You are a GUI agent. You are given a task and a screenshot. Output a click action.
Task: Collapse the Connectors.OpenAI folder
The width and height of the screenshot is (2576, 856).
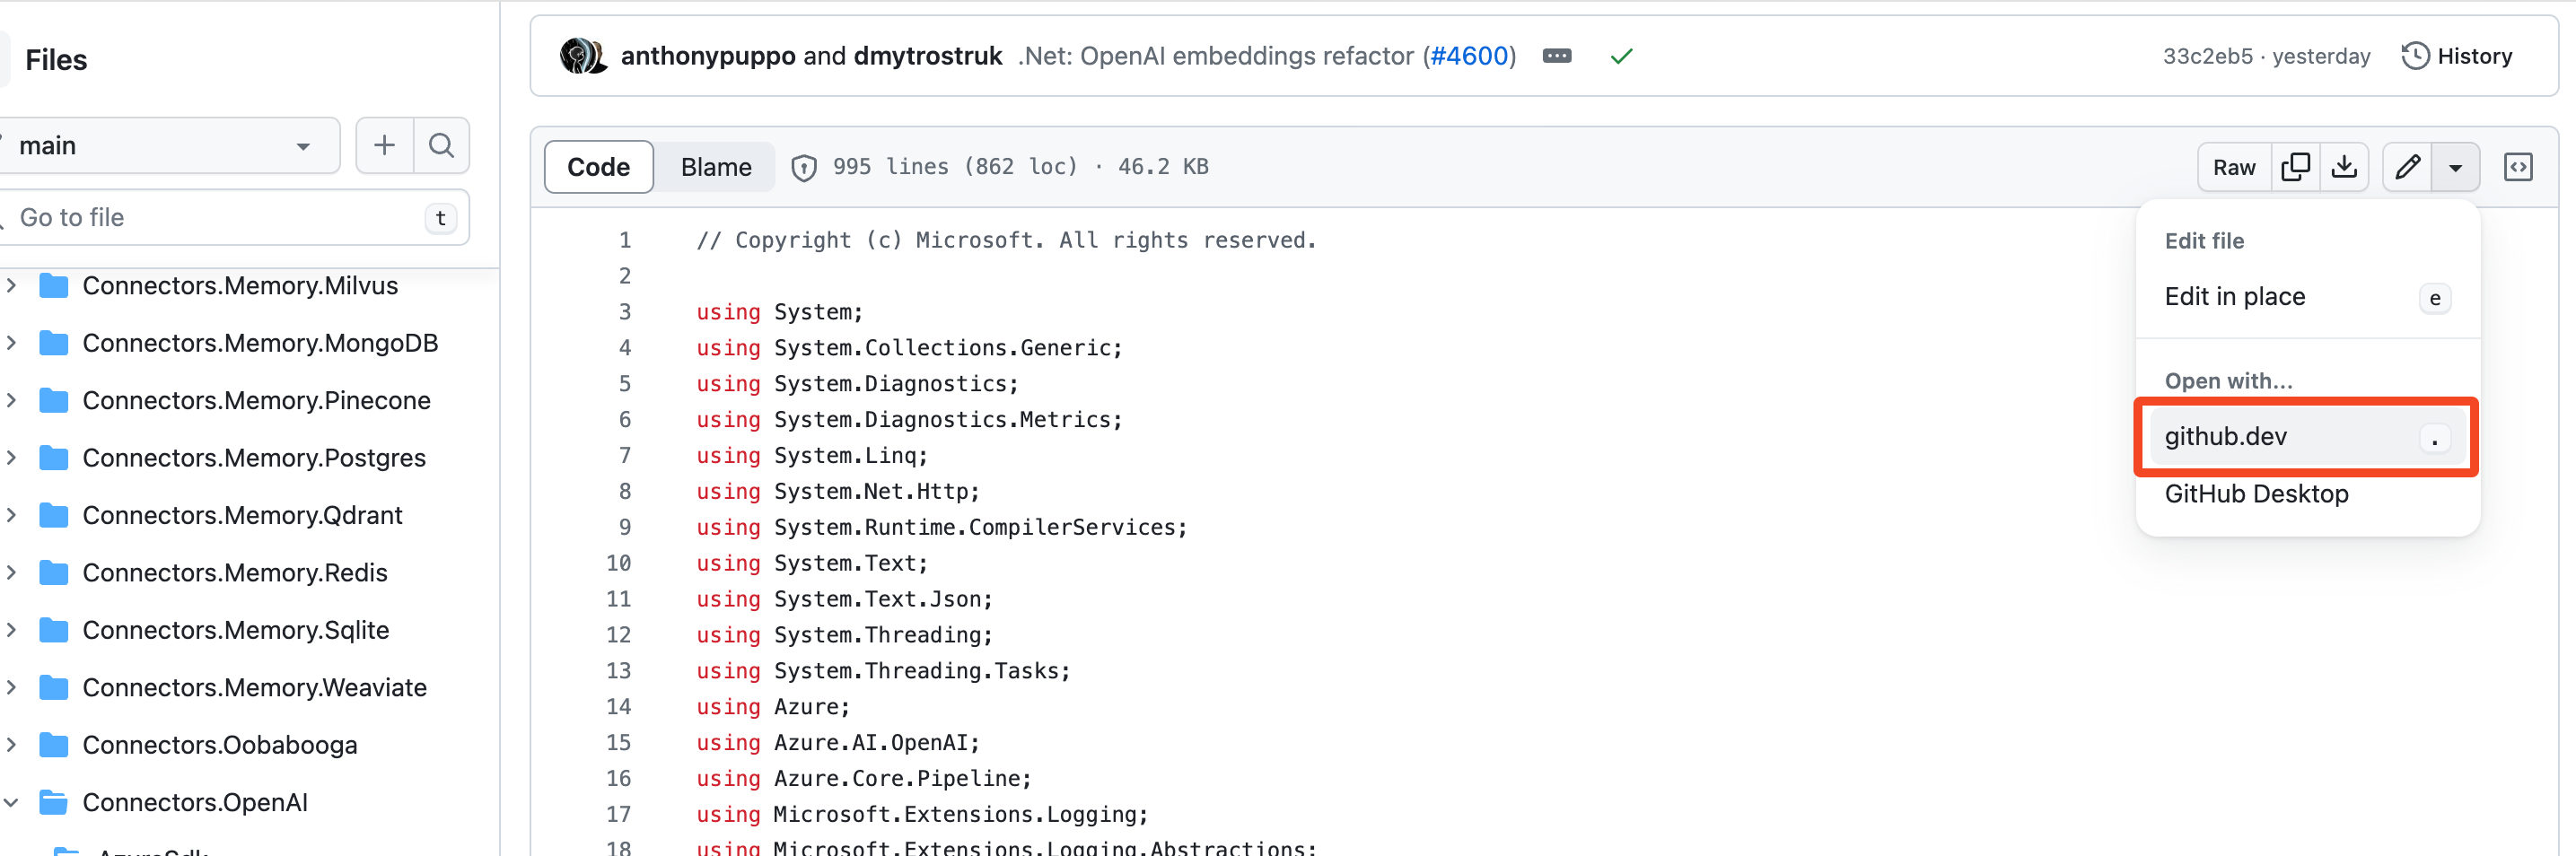12,802
